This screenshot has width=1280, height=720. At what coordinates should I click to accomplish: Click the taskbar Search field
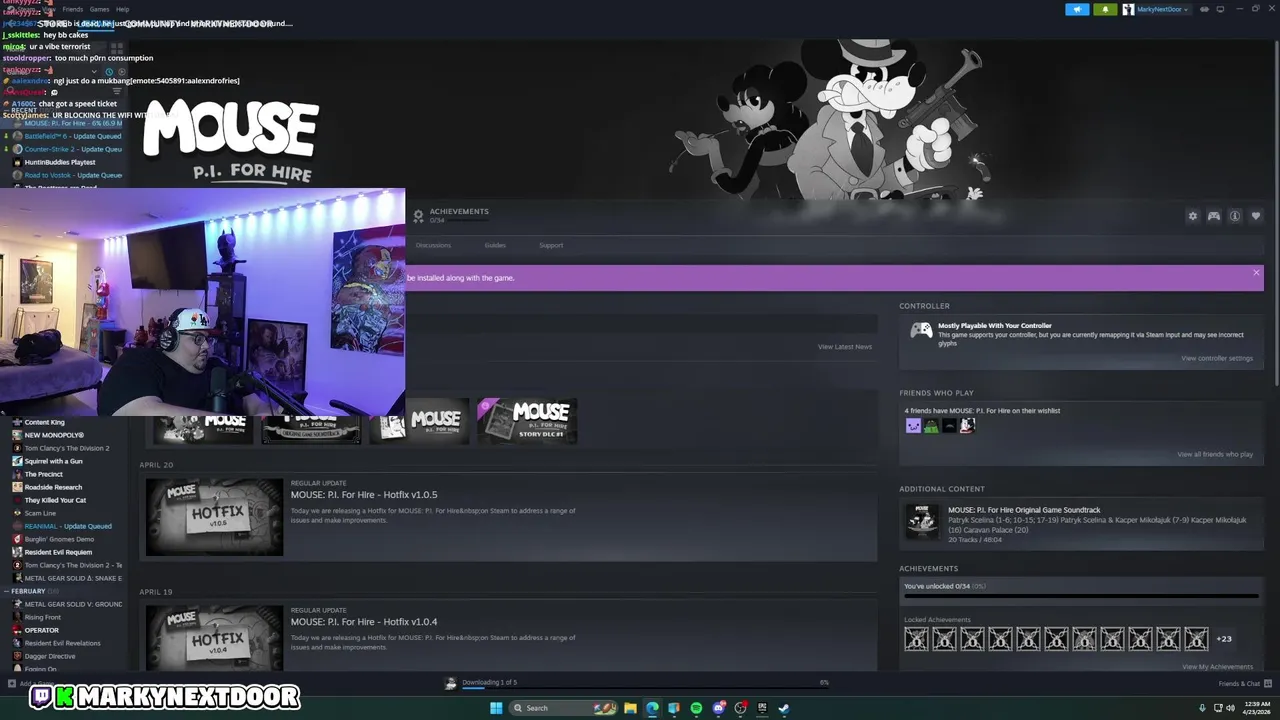point(565,708)
